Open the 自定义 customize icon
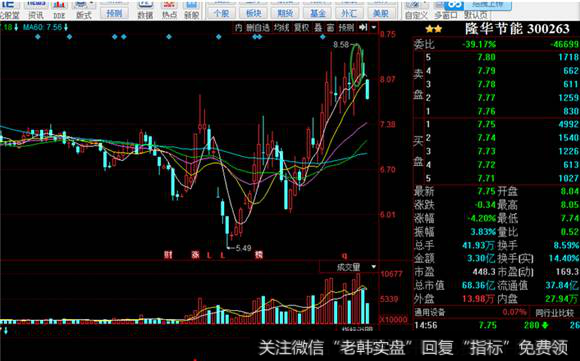580x361 pixels. point(416,10)
